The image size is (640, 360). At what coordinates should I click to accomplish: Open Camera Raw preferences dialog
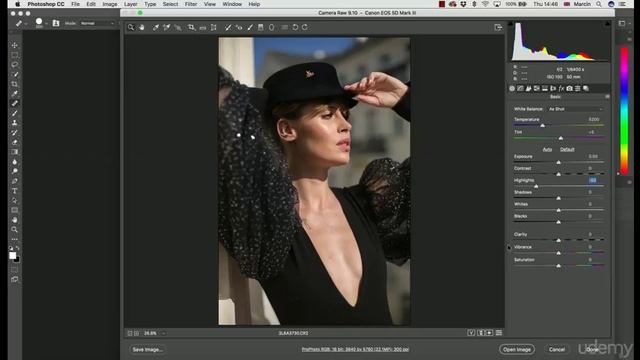[284, 27]
